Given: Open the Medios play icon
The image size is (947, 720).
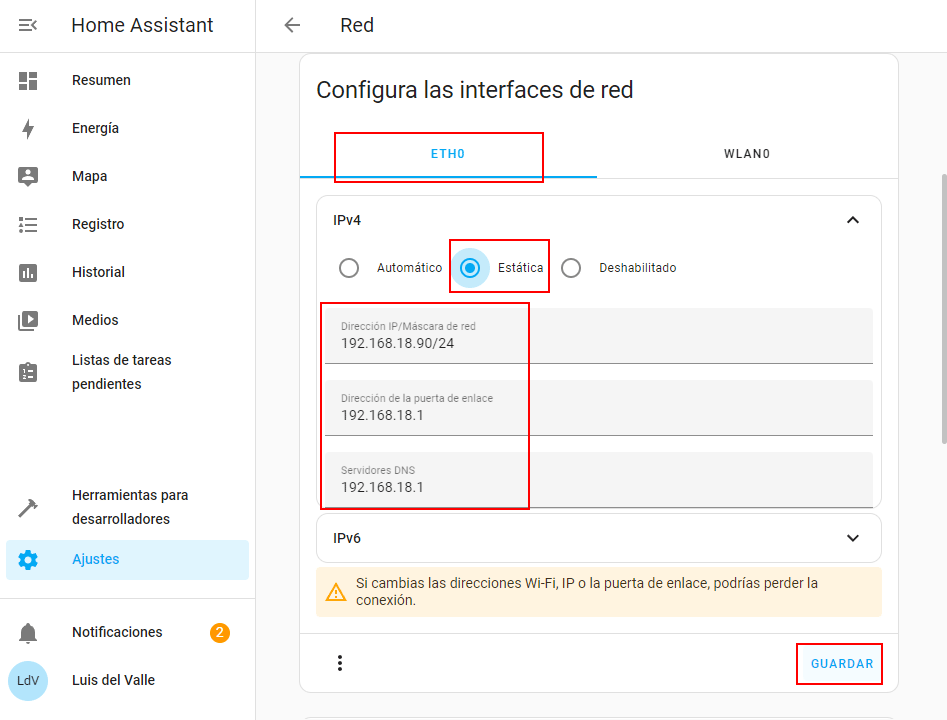Looking at the screenshot, I should click(x=28, y=321).
